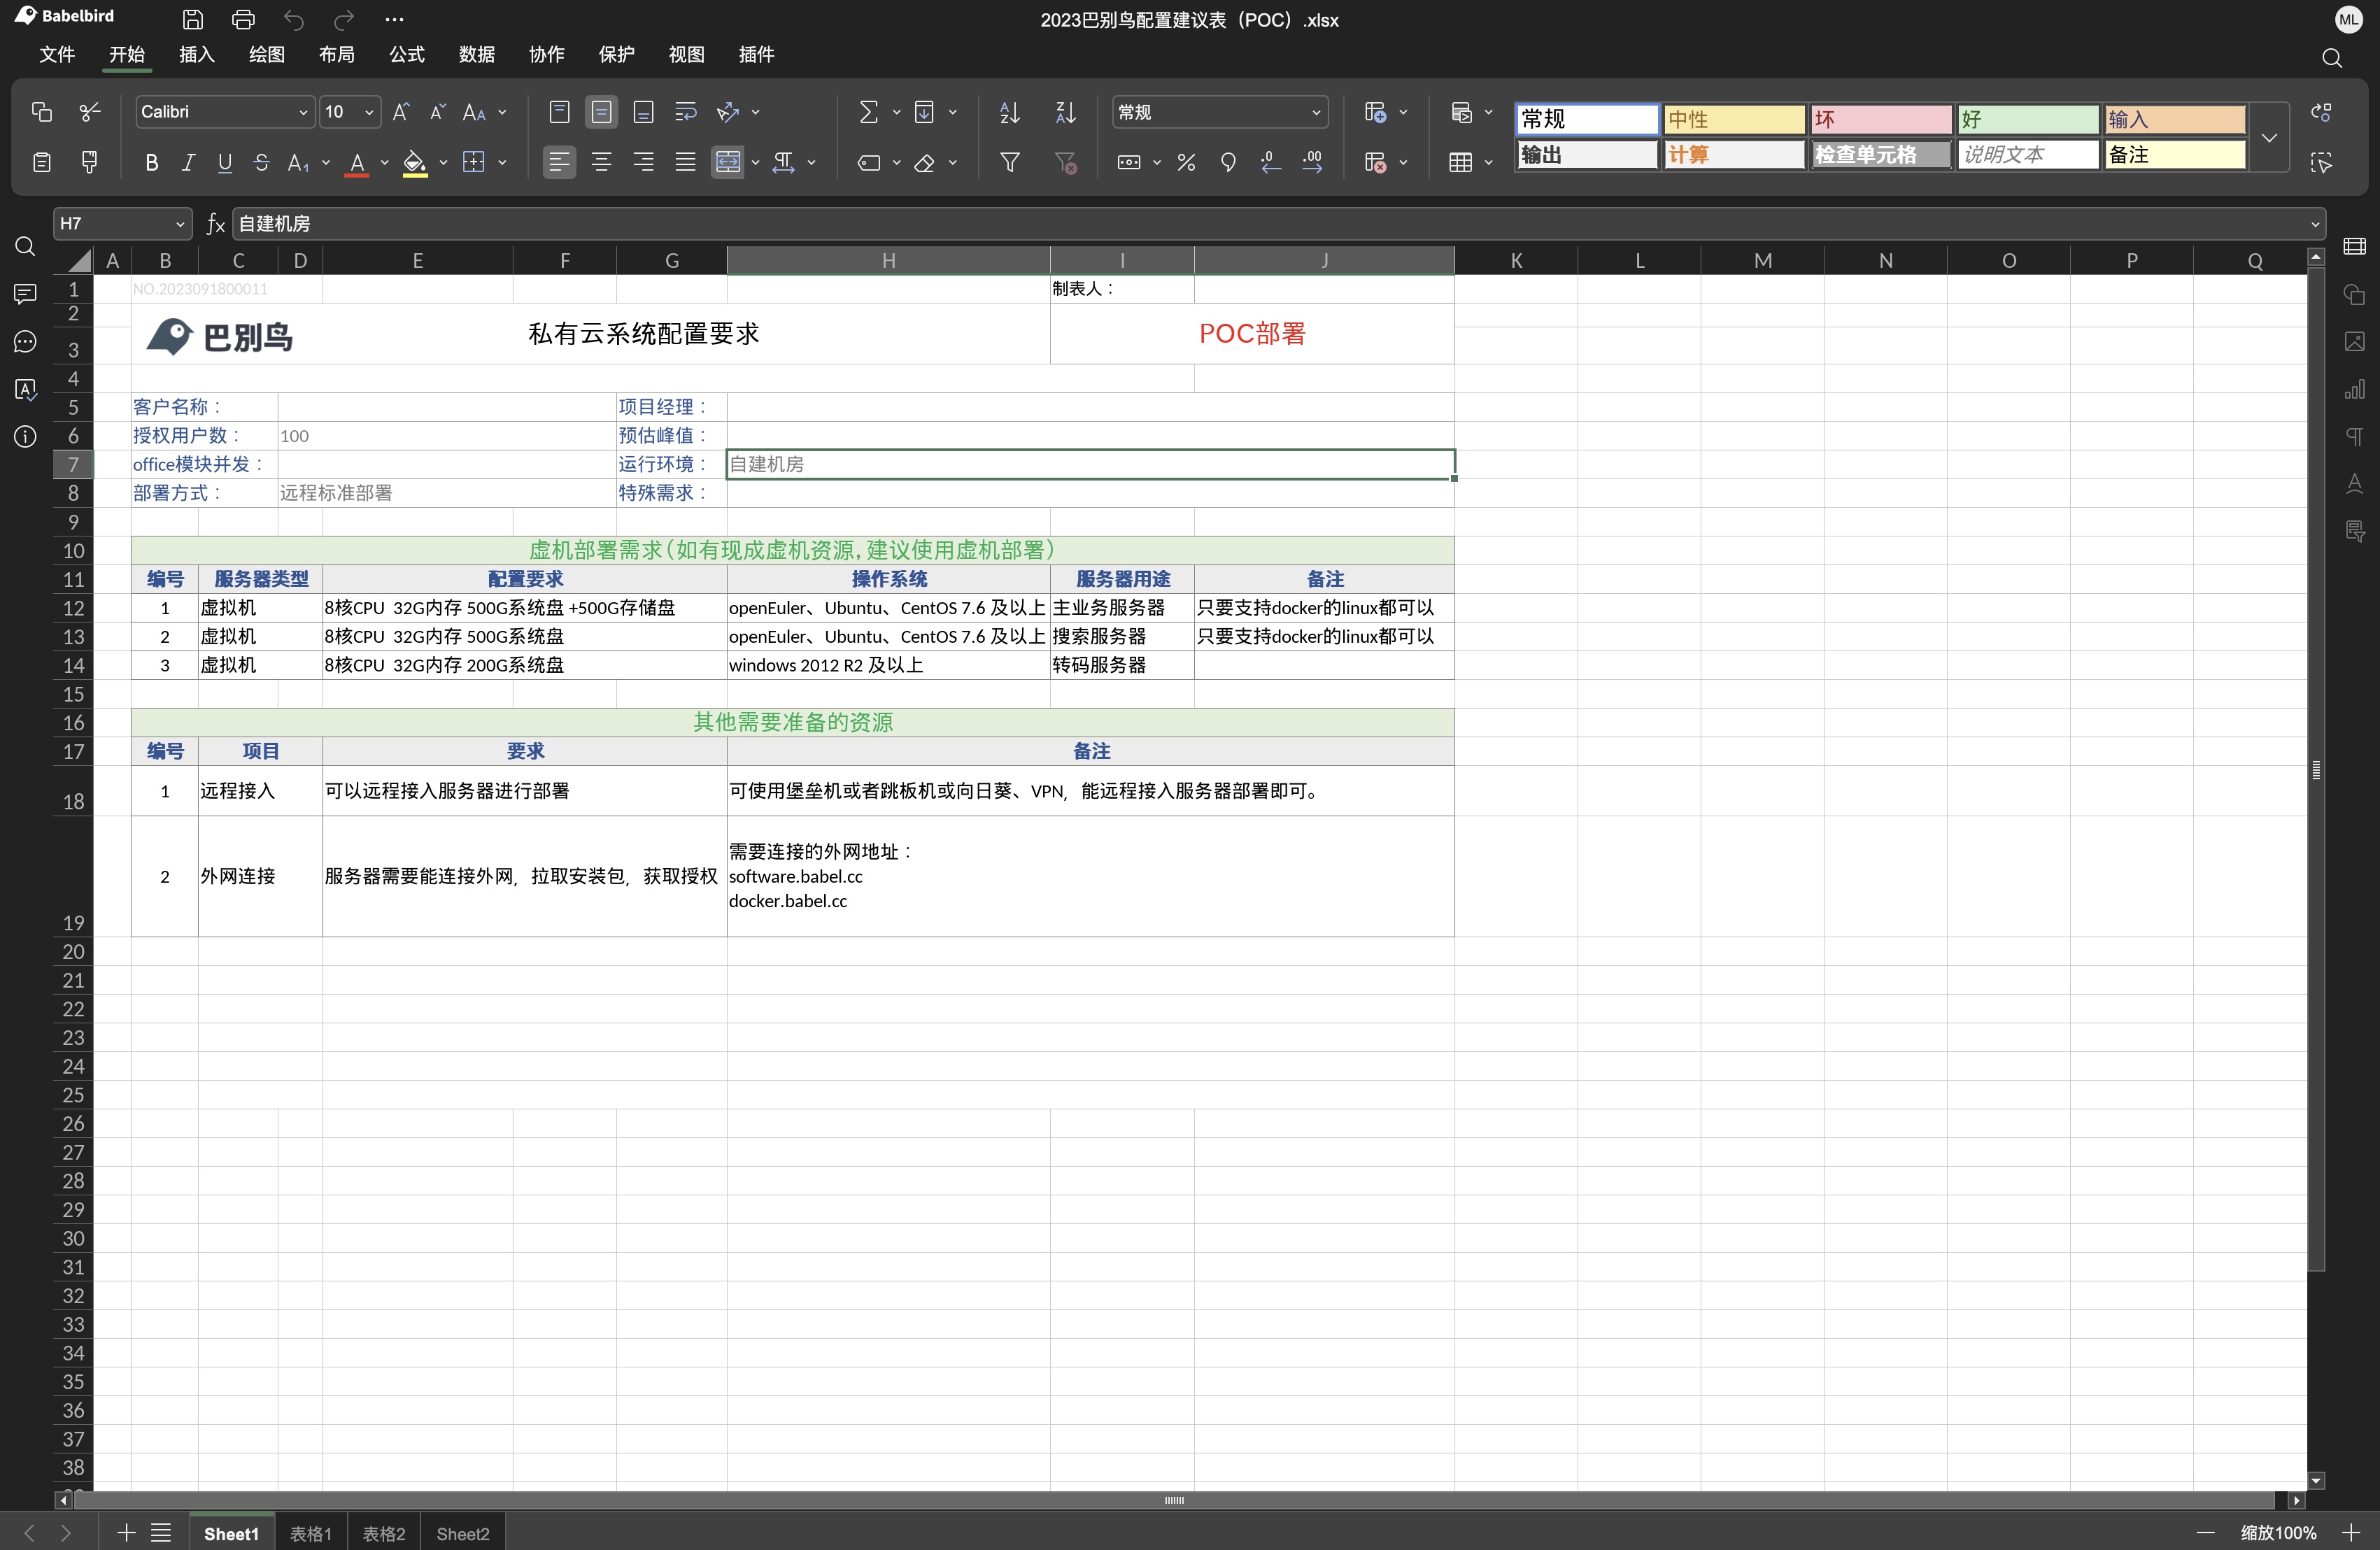Screen dimensions: 2380x1550
Task: Increase font size with A-up icon
Action: tap(400, 112)
